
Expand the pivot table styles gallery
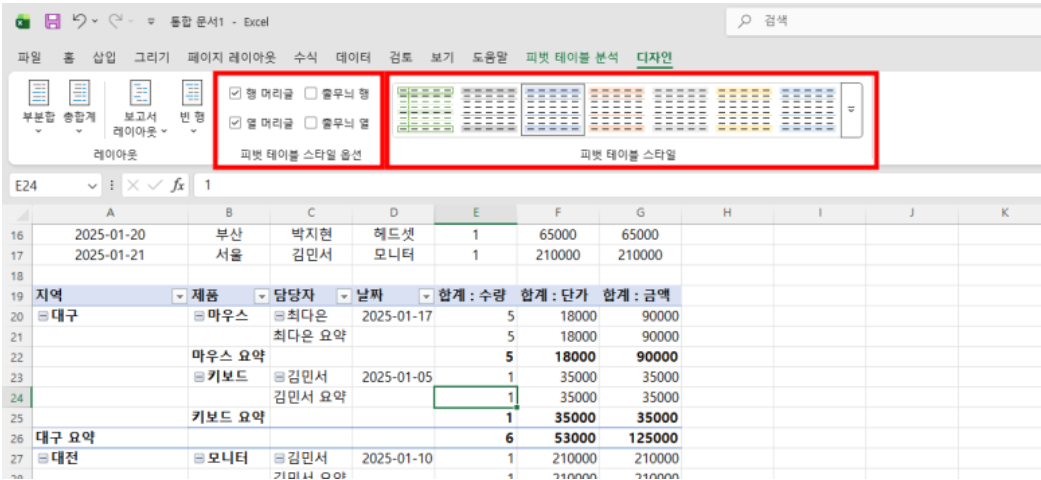(851, 108)
